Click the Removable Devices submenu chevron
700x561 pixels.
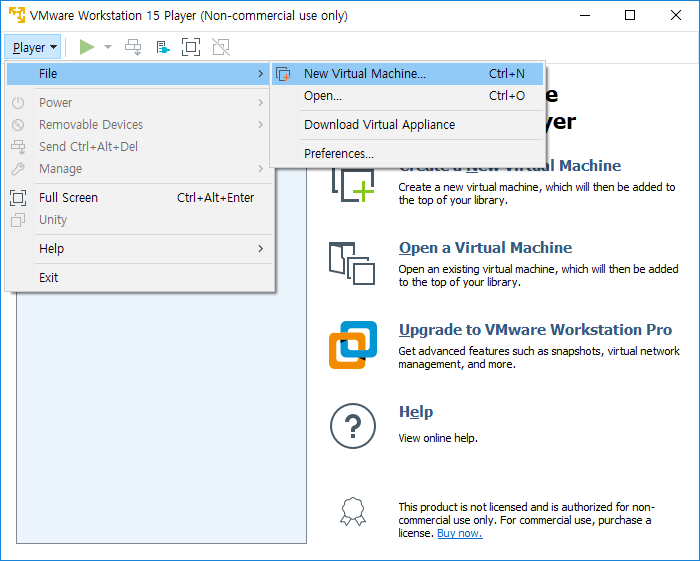coord(261,125)
